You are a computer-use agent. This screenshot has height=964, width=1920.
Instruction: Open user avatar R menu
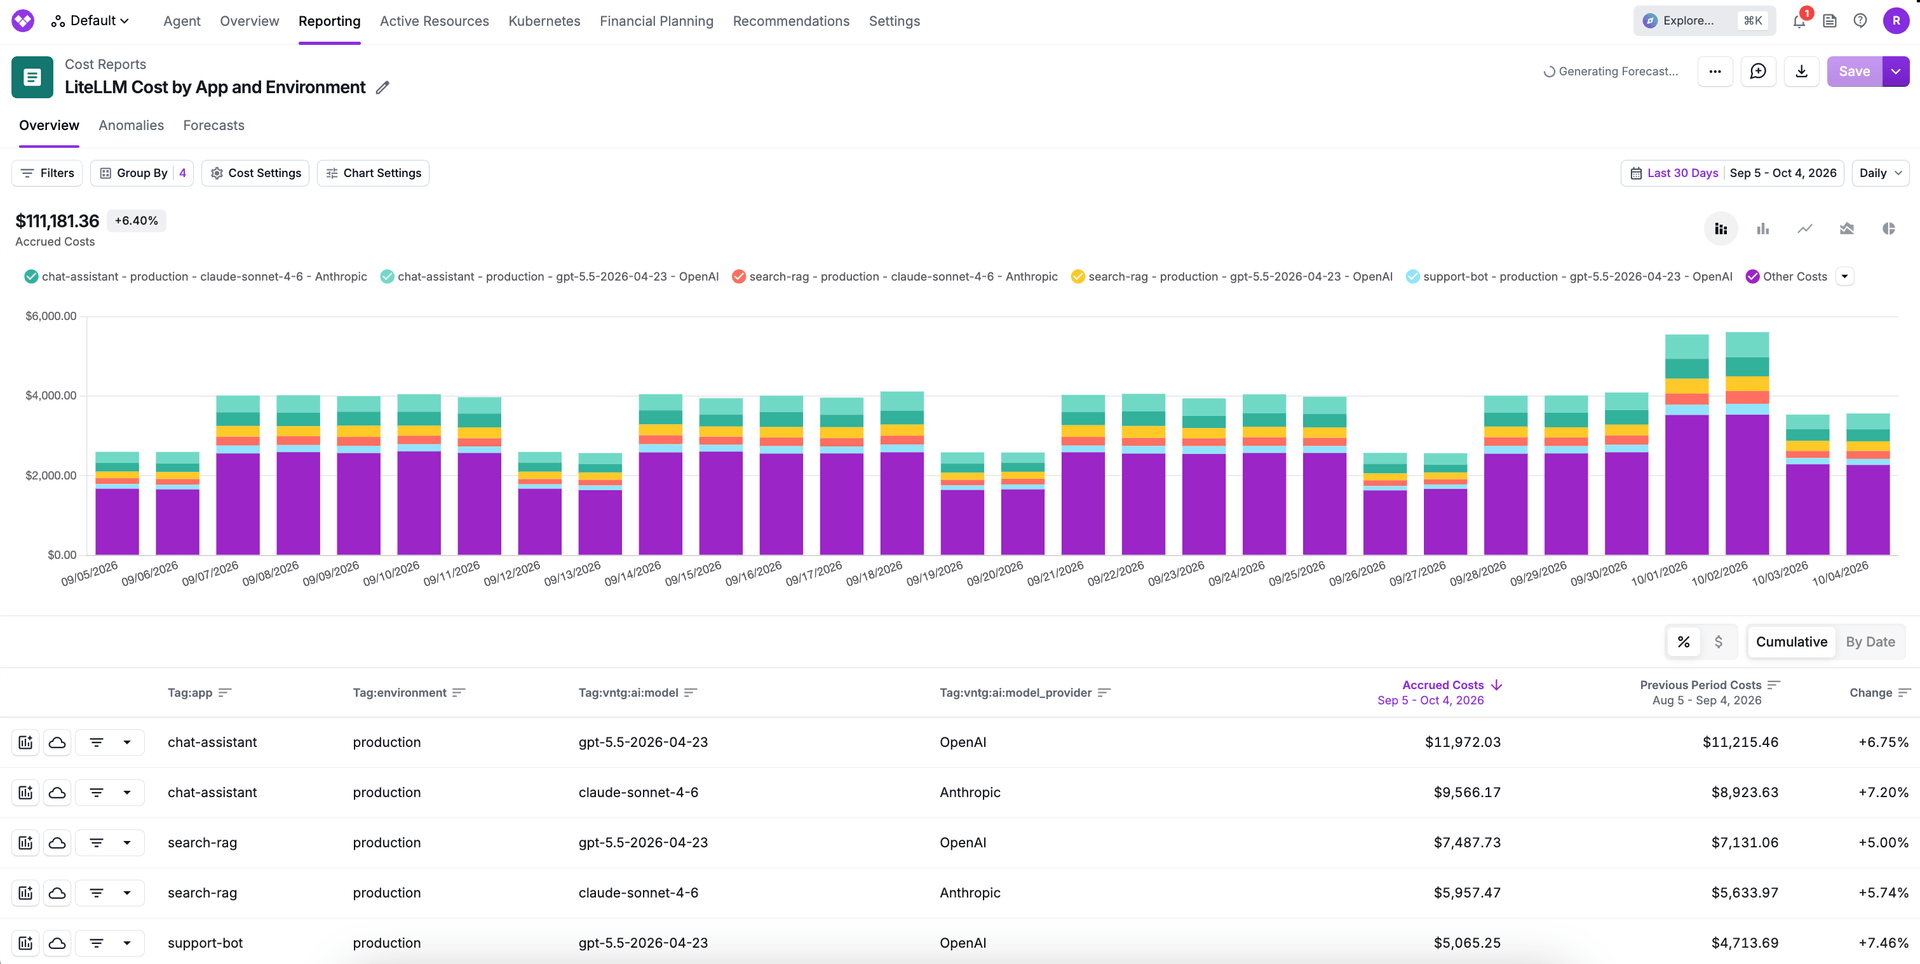pos(1896,21)
